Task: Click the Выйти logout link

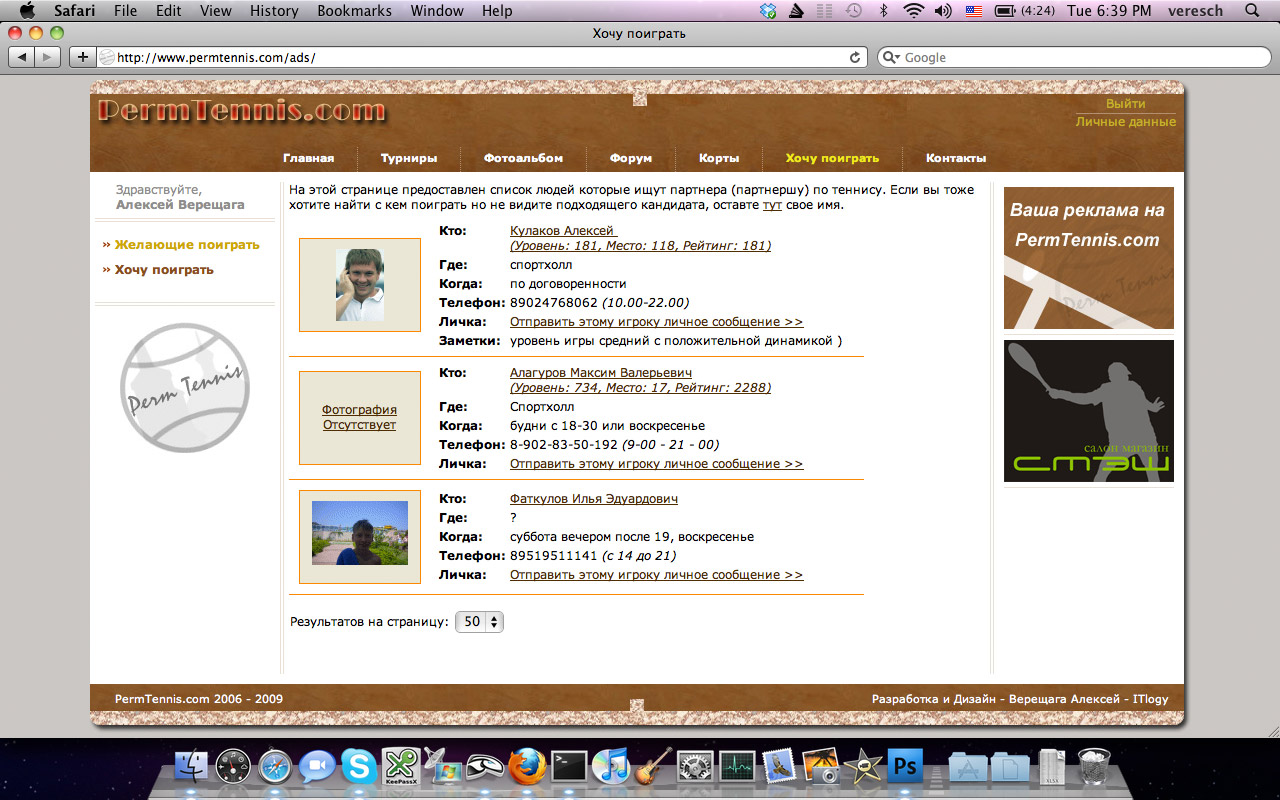Action: click(1125, 104)
